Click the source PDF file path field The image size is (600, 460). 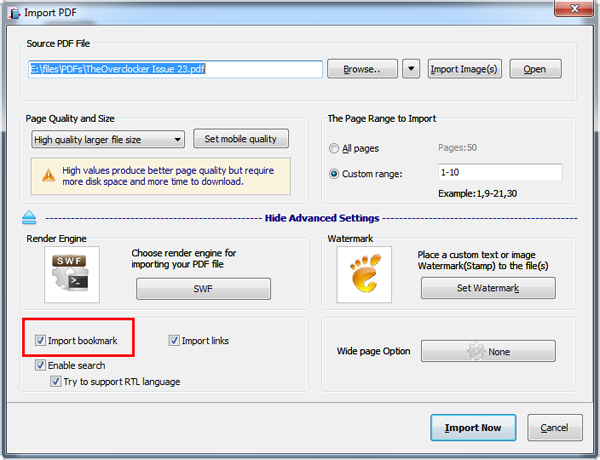pos(174,69)
